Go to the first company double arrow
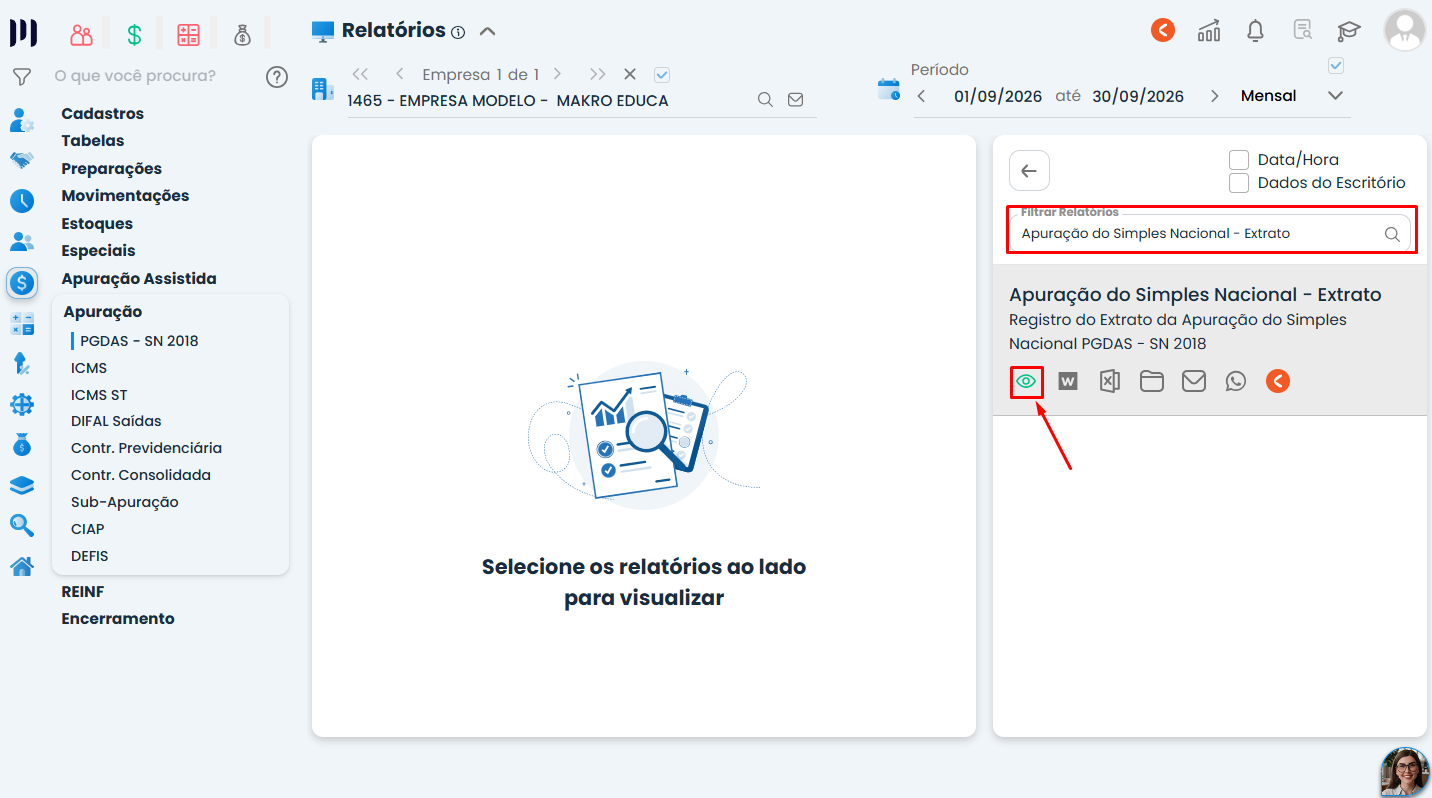Viewport: 1432px width, 798px height. pyautogui.click(x=361, y=74)
